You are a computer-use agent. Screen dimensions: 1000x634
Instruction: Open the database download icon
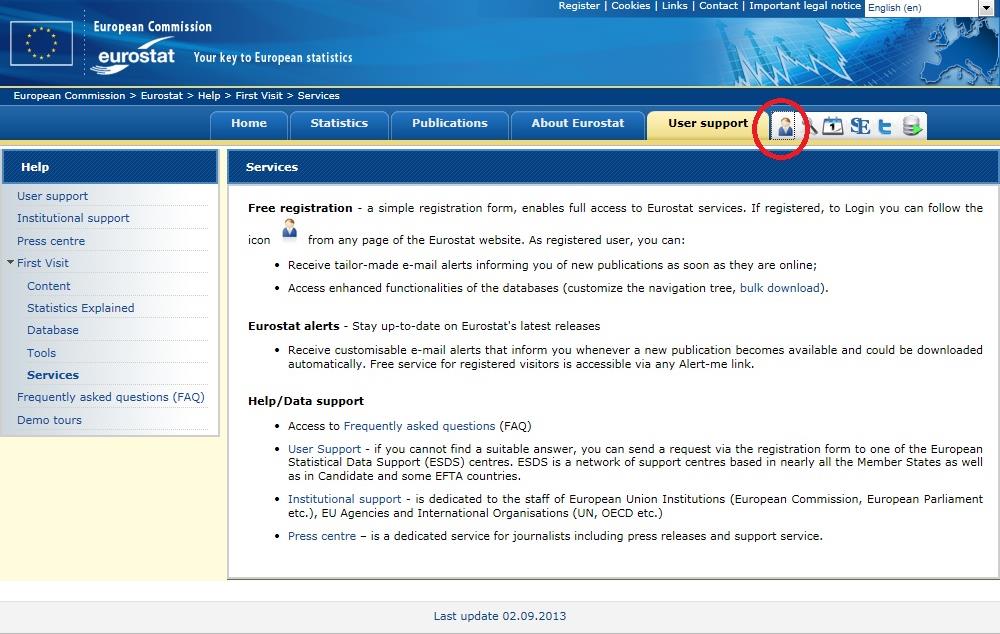[x=911, y=126]
